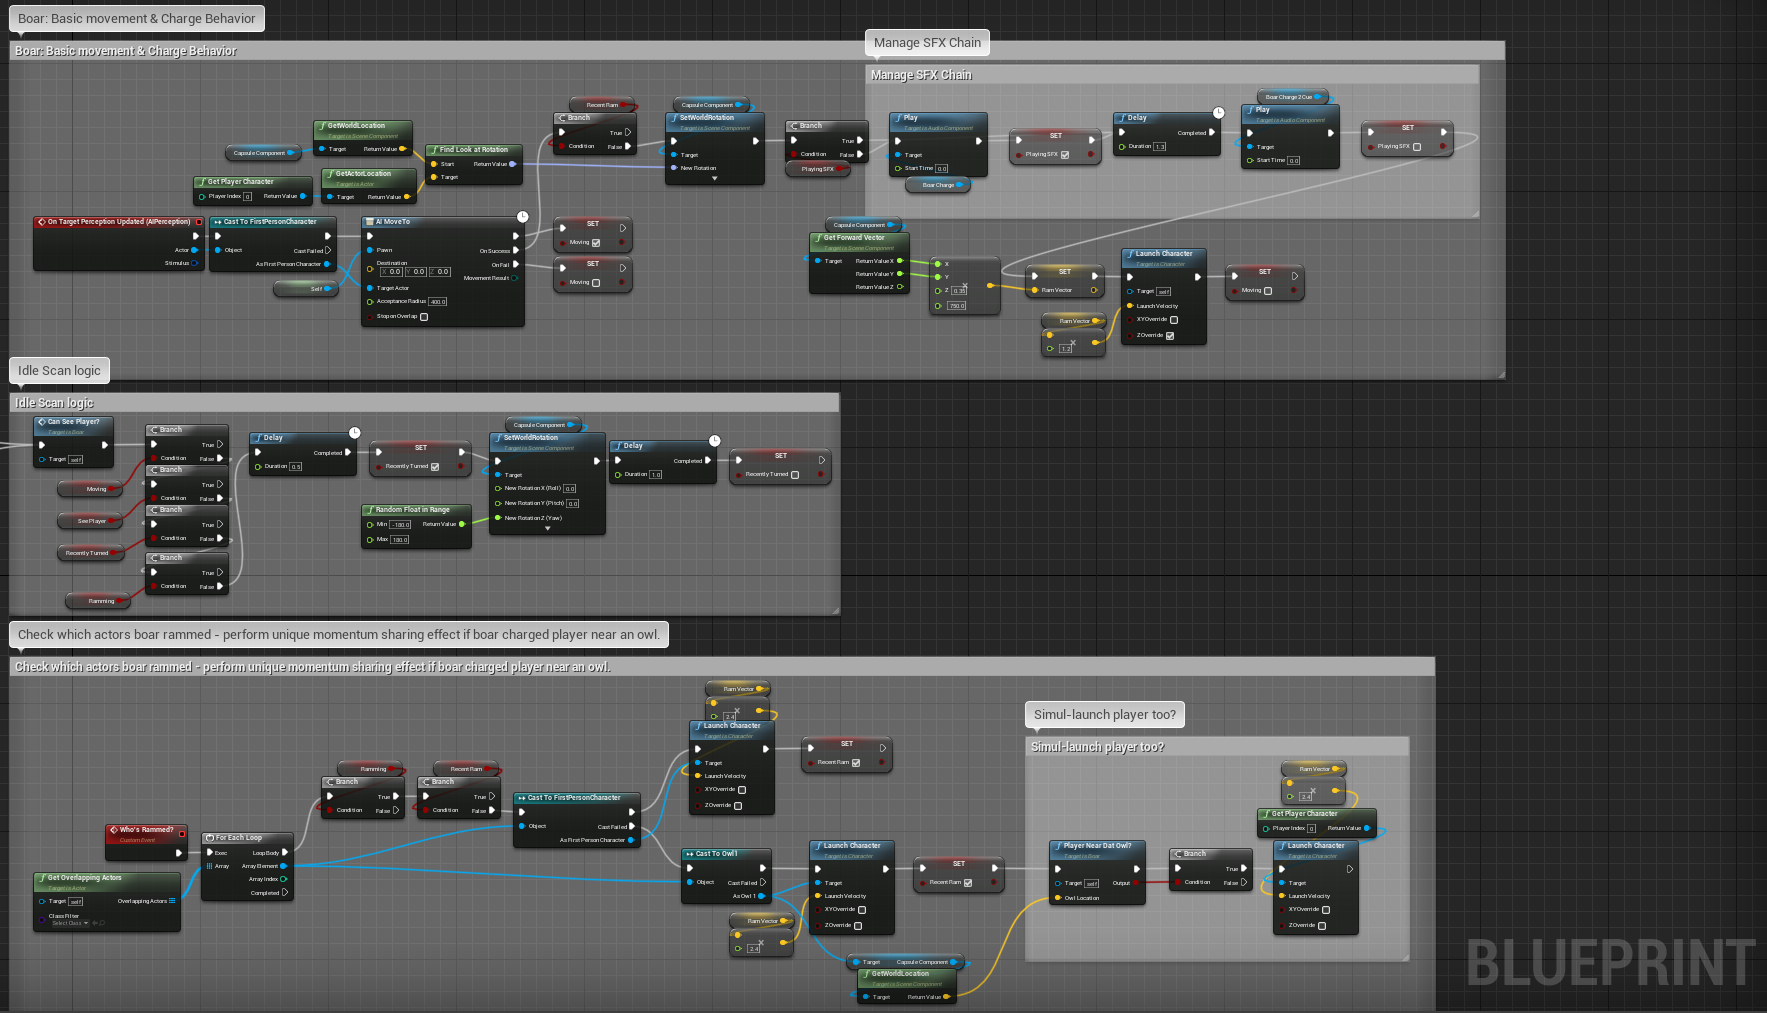1767x1013 pixels.
Task: Click the Array Index output pin
Action: (x=284, y=879)
